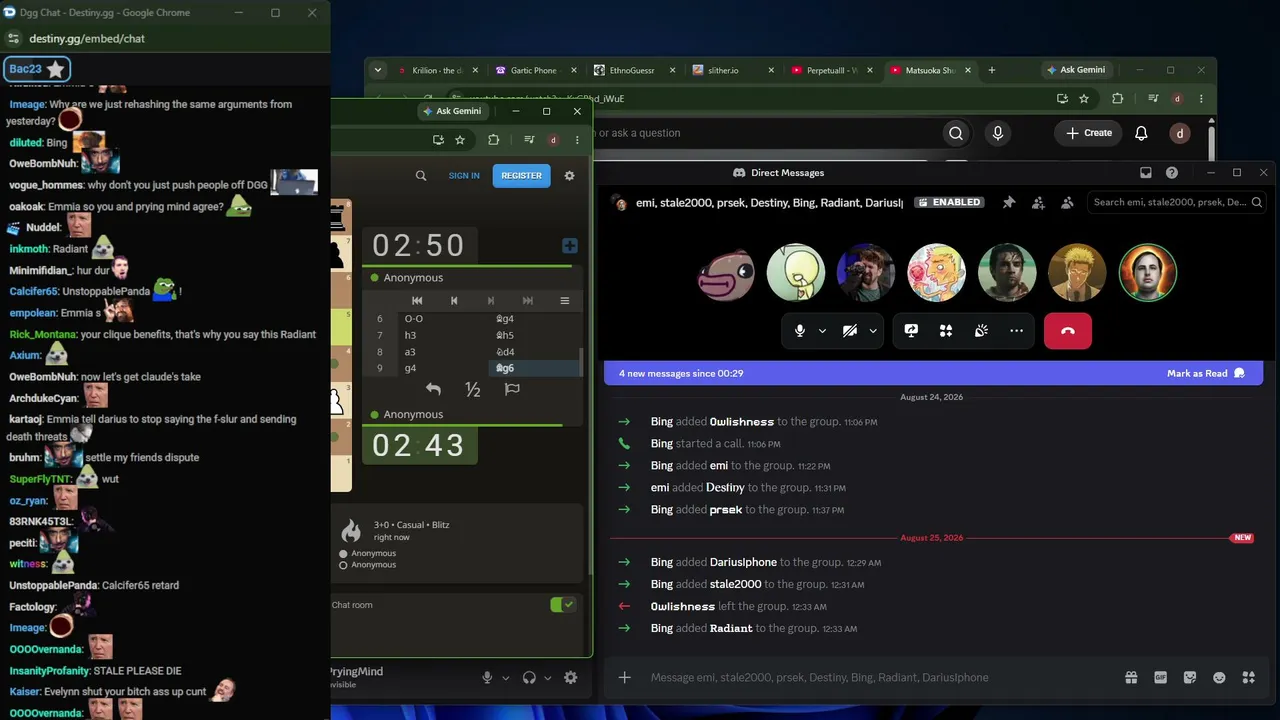Open the Discord inbox

click(x=1146, y=173)
